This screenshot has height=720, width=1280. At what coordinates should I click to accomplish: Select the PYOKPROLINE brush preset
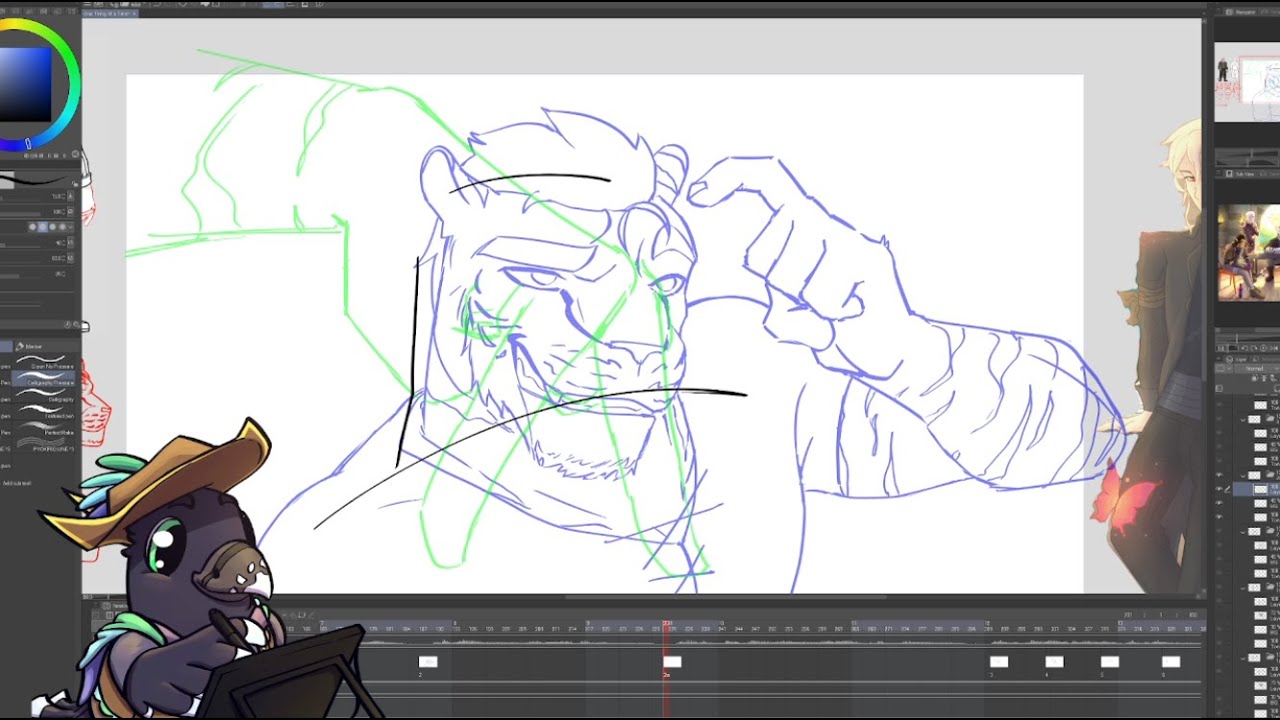[x=44, y=445]
